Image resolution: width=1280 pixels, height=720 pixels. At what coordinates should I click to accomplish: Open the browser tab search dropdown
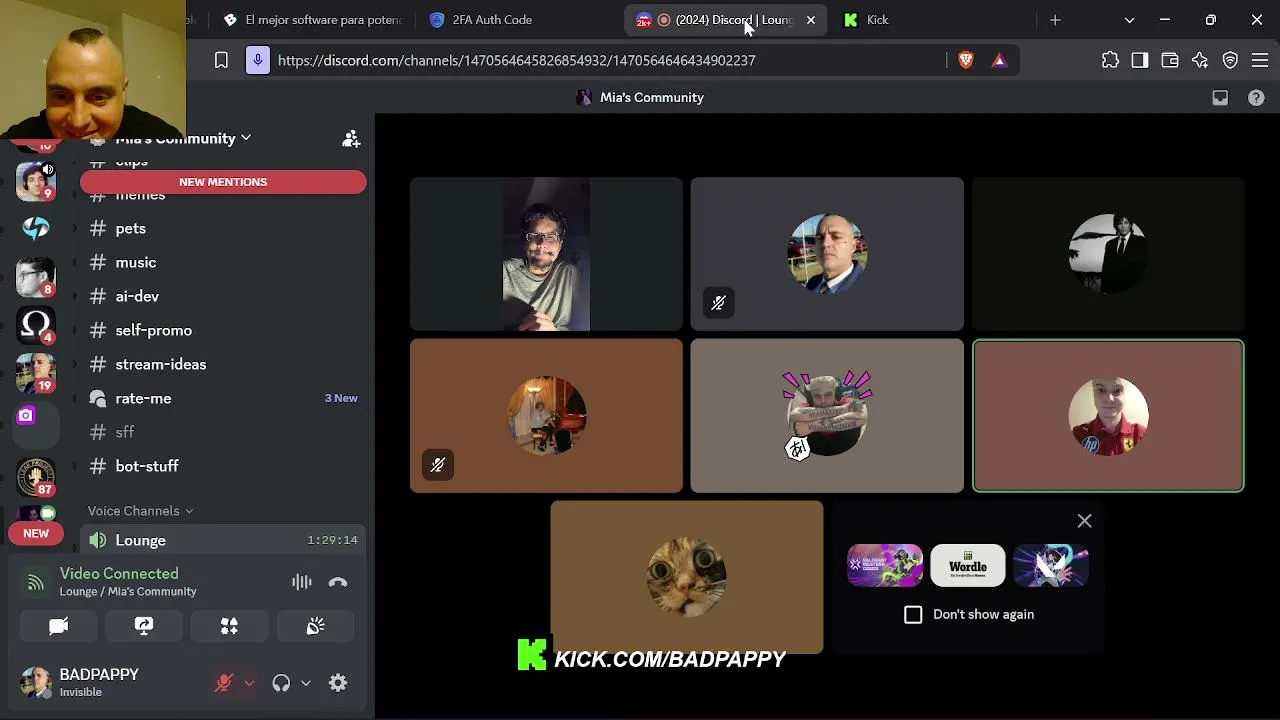tap(1129, 20)
